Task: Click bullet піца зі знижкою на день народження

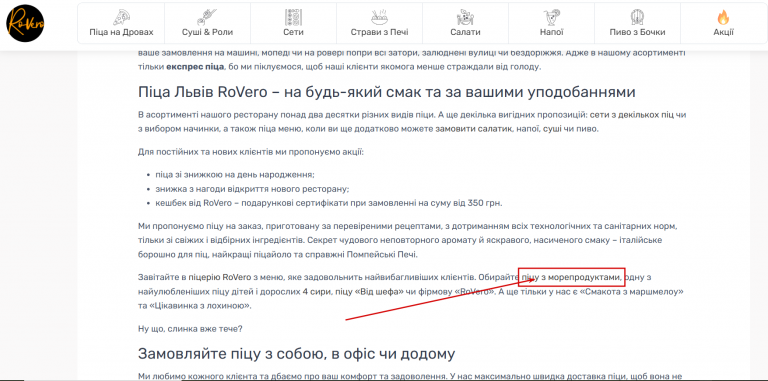Action: pos(235,175)
